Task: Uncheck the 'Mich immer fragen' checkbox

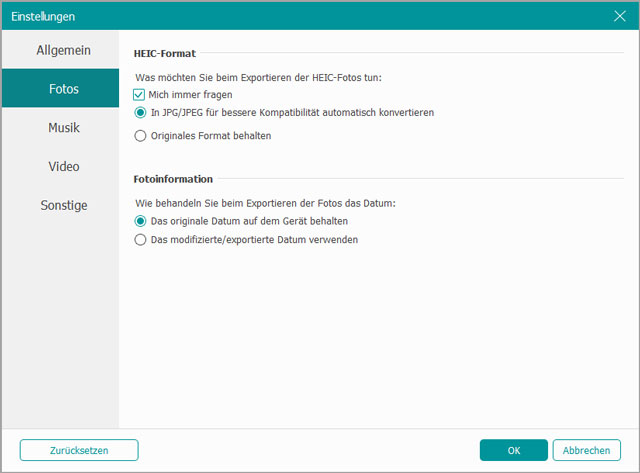Action: (x=139, y=95)
